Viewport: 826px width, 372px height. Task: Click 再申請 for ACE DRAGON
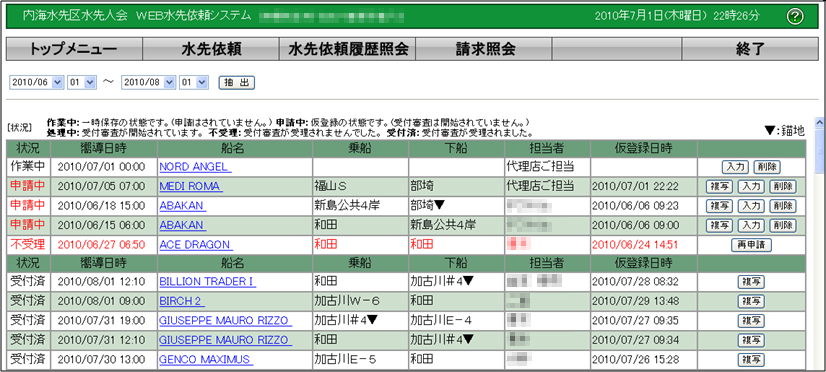tap(751, 245)
